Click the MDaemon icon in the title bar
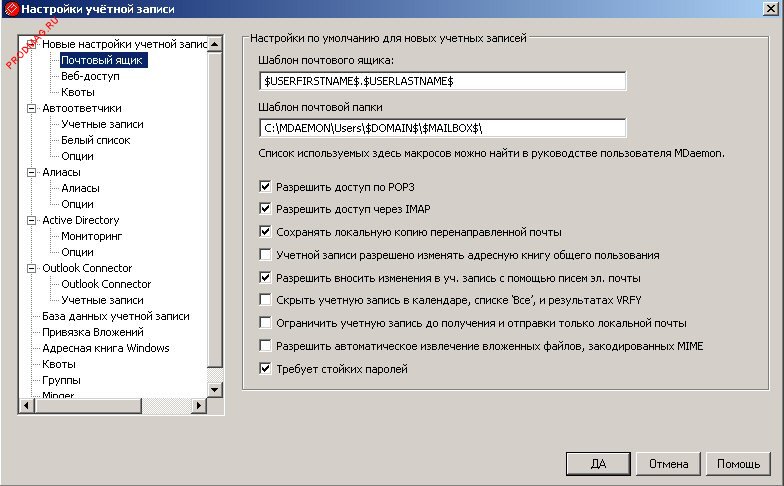Screen dimensions: 784x486 point(10,9)
